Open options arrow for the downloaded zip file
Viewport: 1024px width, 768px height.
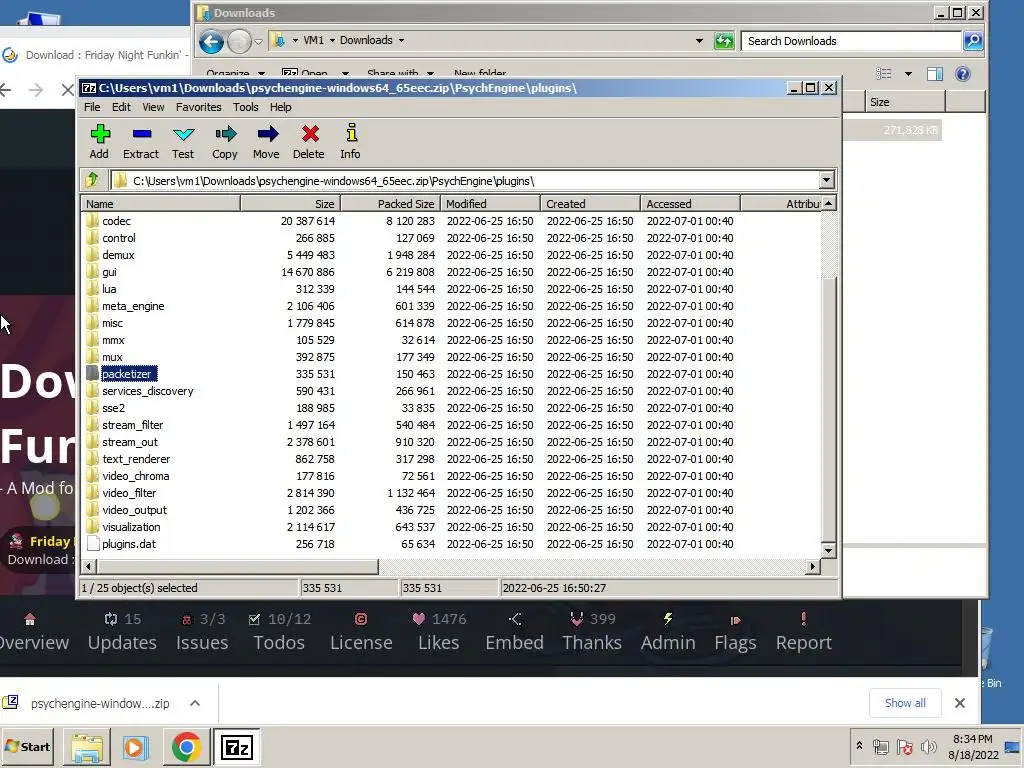[x=195, y=703]
